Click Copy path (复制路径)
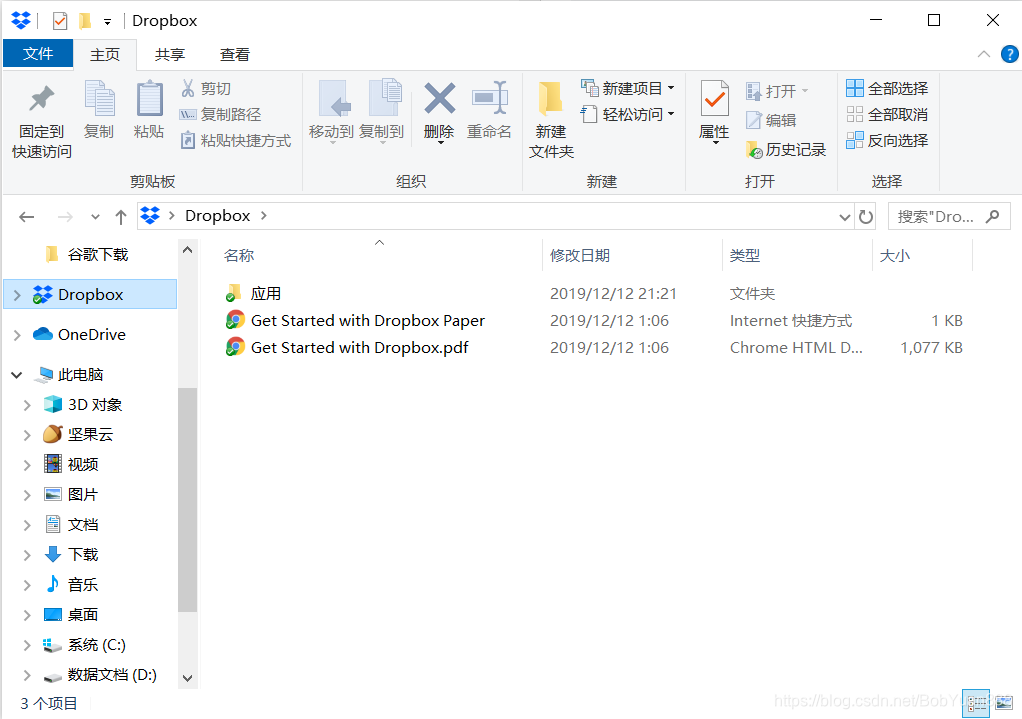 pyautogui.click(x=220, y=115)
